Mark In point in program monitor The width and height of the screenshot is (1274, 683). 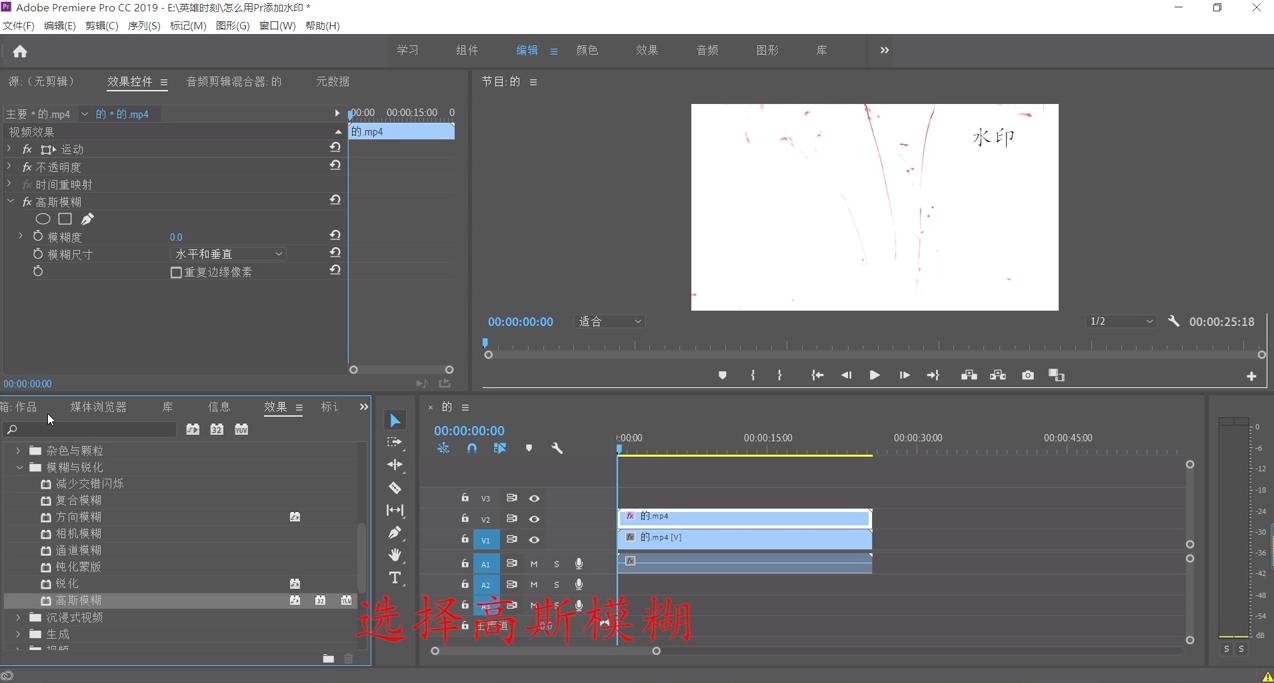pos(753,376)
